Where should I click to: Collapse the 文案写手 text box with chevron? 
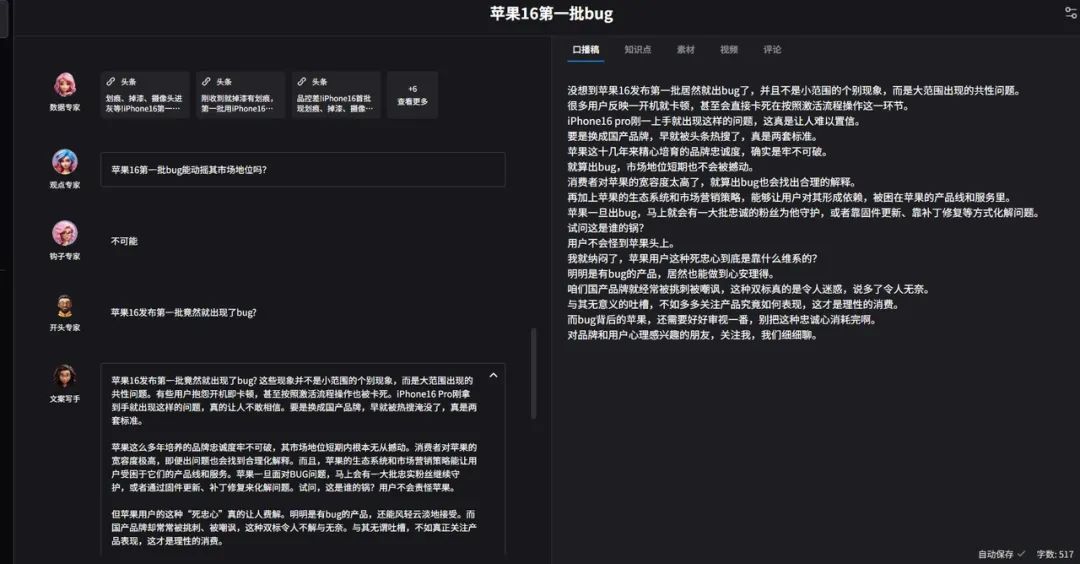tap(493, 375)
